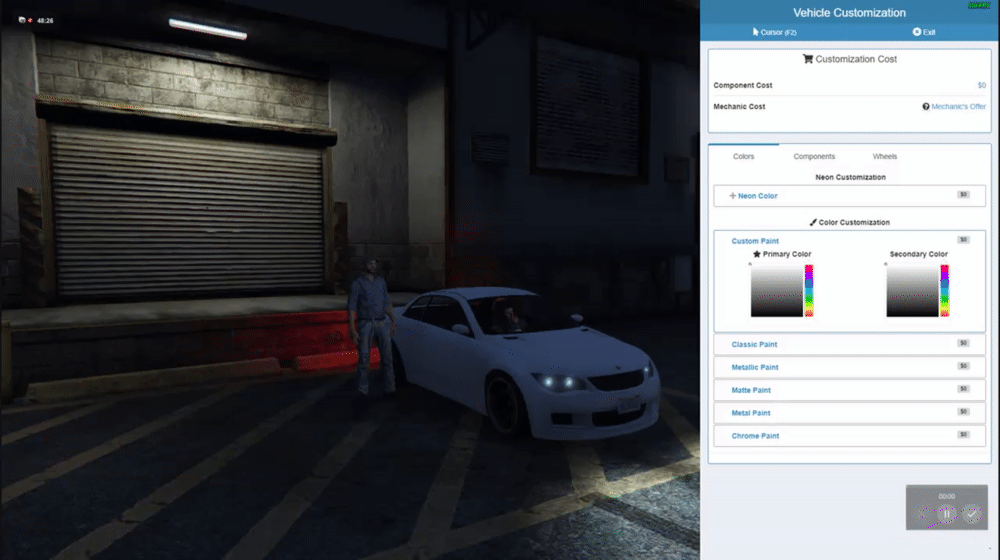Click the paintbrush icon beside Color Customization
Viewport: 1000px width, 560px height.
[813, 223]
